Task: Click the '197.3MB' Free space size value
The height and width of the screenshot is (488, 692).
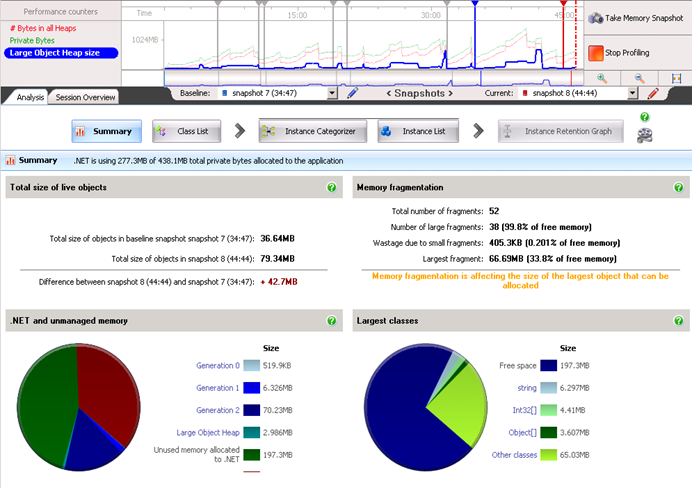Action: [x=575, y=366]
